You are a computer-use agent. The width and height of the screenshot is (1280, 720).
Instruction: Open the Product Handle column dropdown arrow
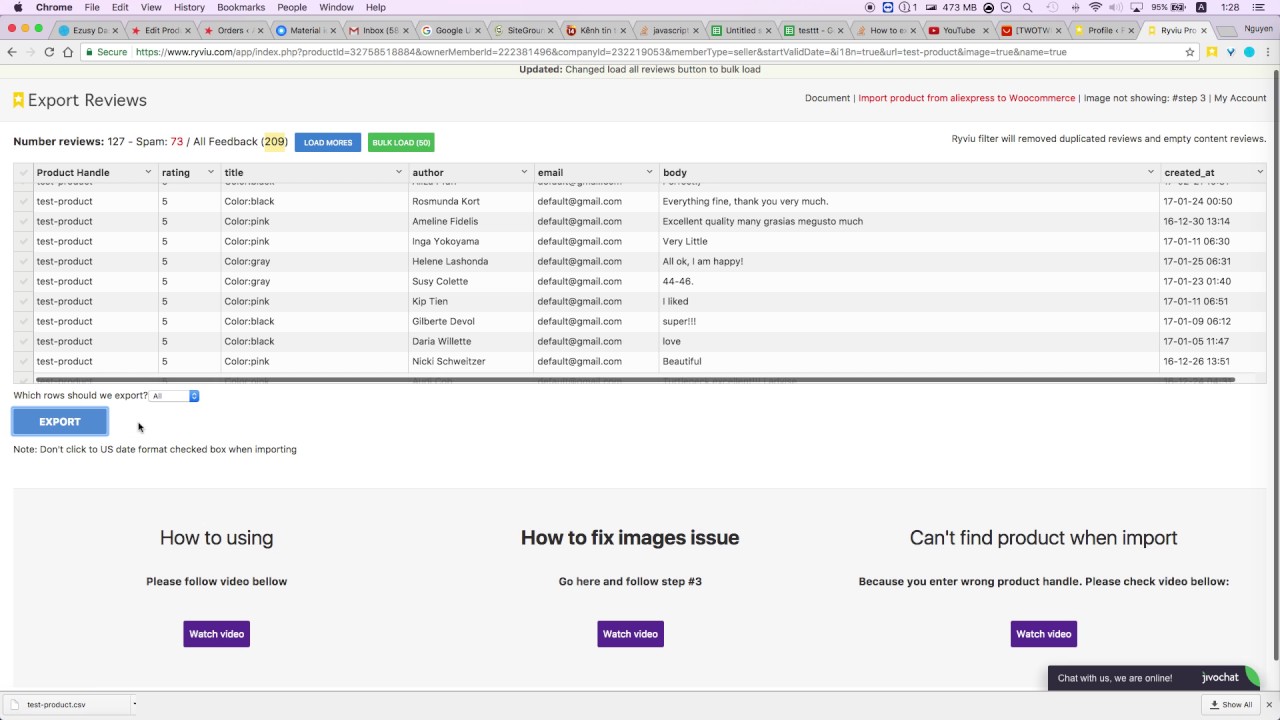click(x=148, y=173)
